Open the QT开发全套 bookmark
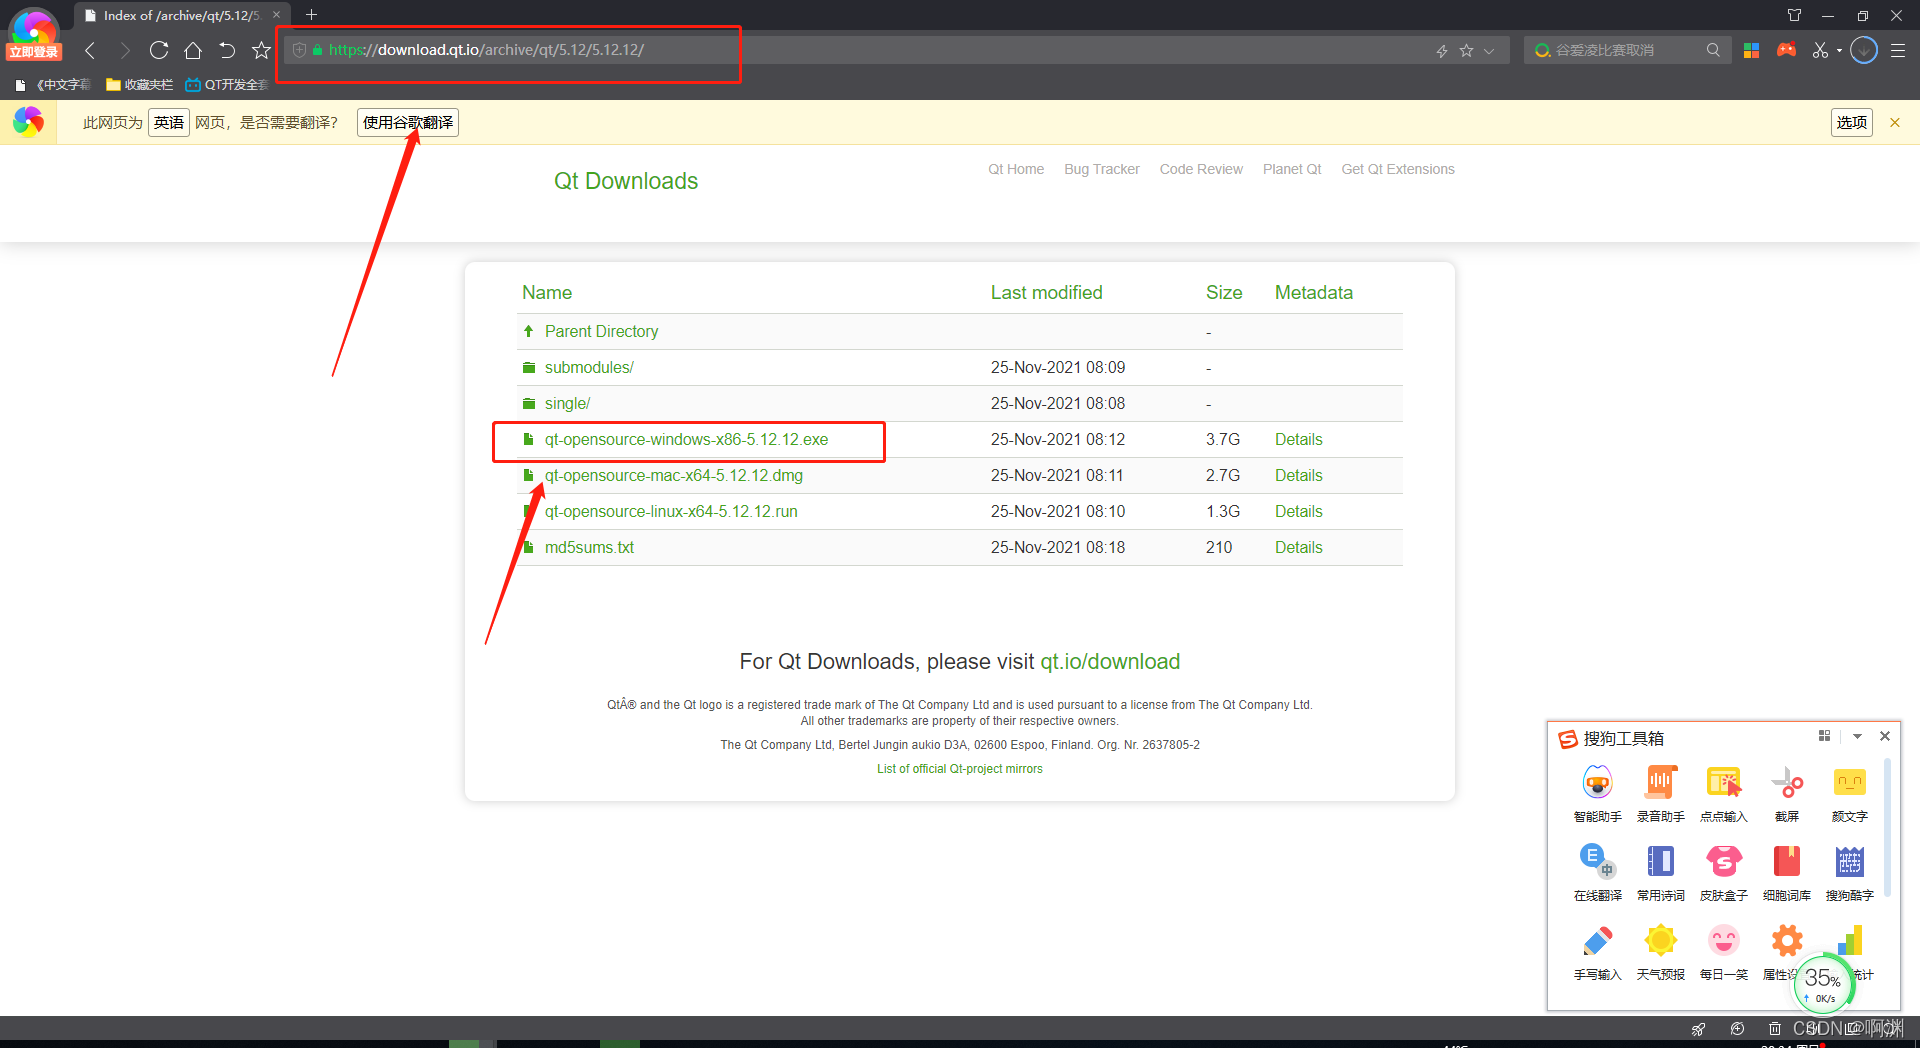Viewport: 1920px width, 1048px height. [x=227, y=85]
